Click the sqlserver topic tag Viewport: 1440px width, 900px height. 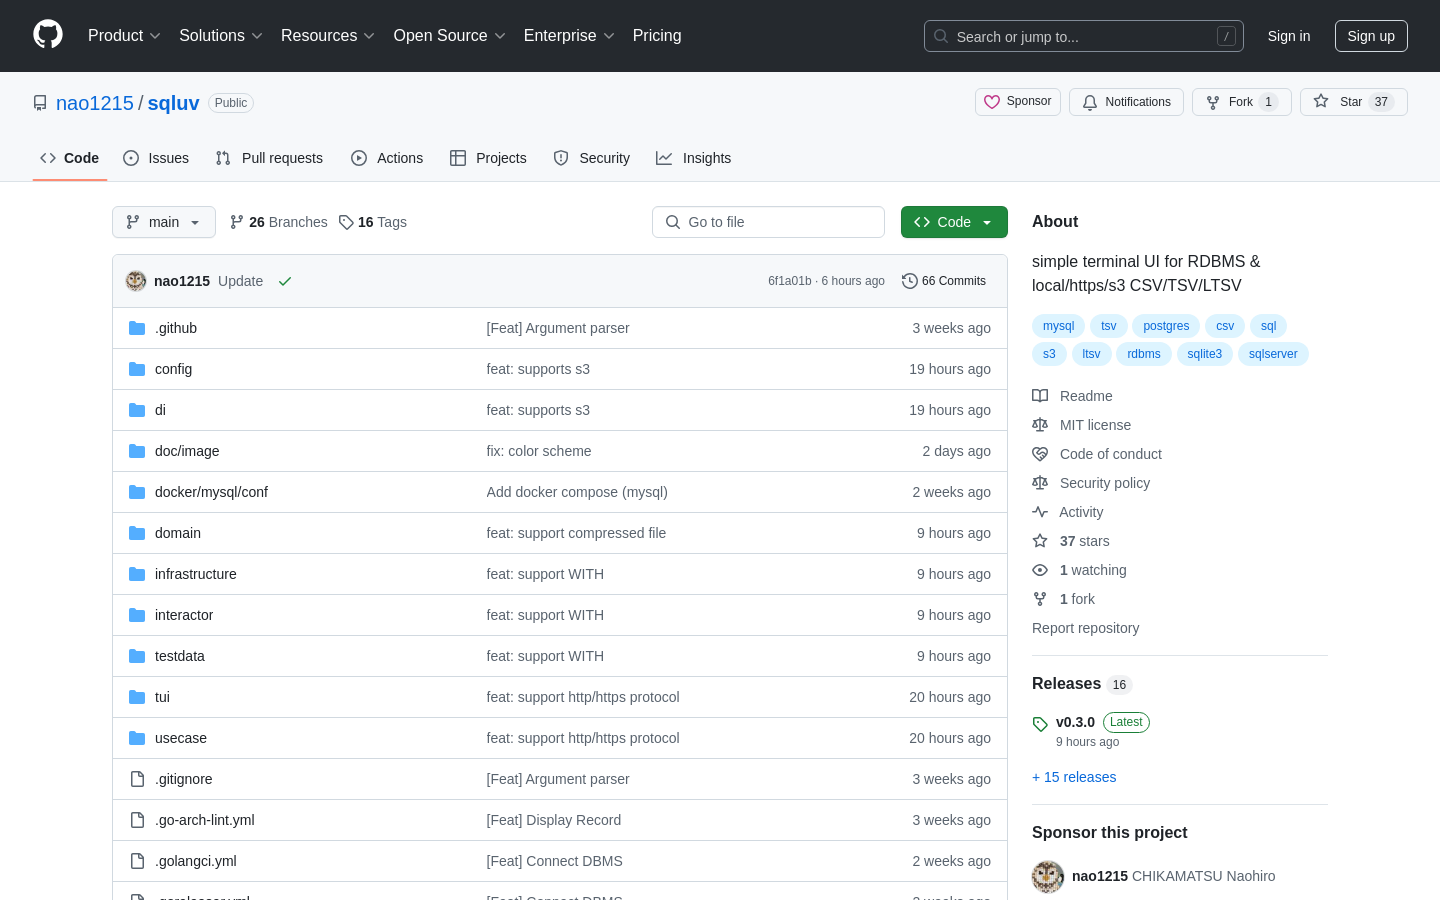pos(1273,354)
